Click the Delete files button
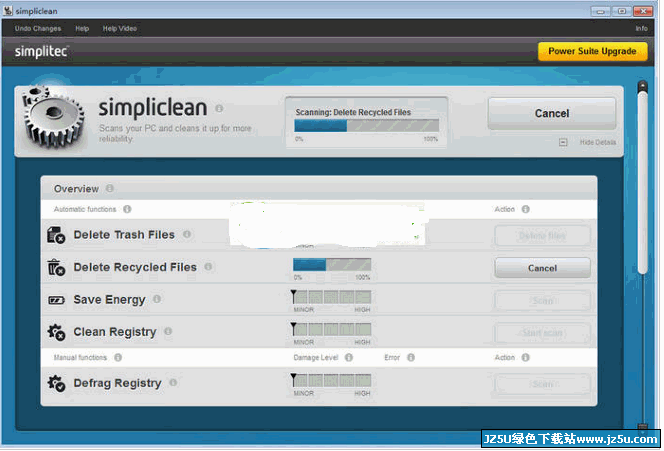The width and height of the screenshot is (664, 451). point(542,236)
